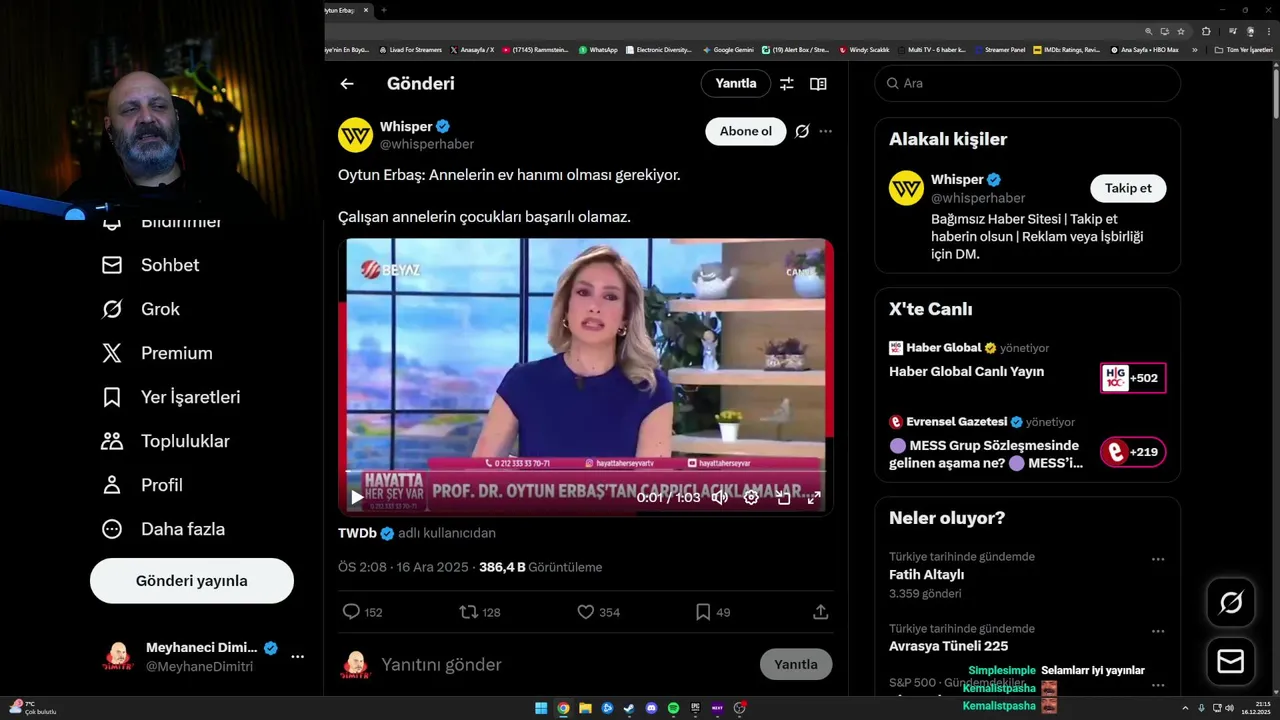Viewport: 1280px width, 720px height.
Task: Click the reply icon with 152 comments
Action: click(x=362, y=612)
